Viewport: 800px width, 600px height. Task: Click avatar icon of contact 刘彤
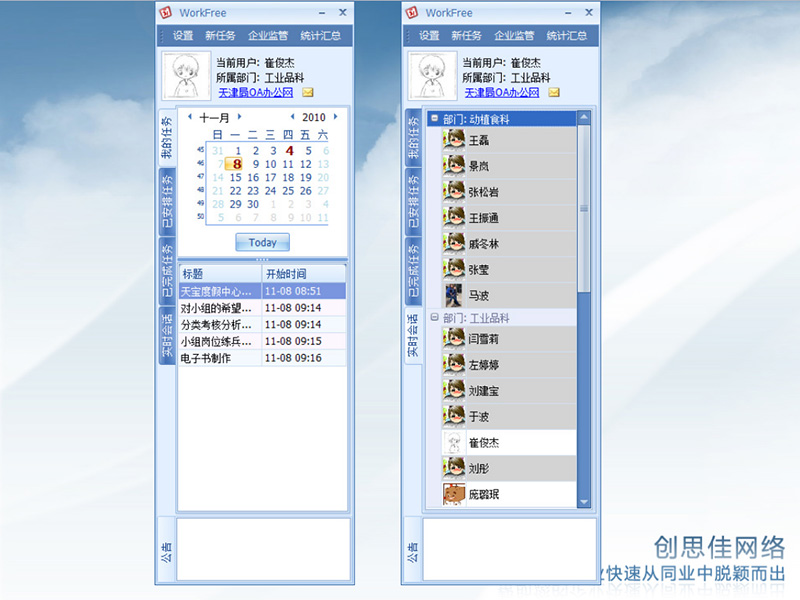[x=454, y=468]
